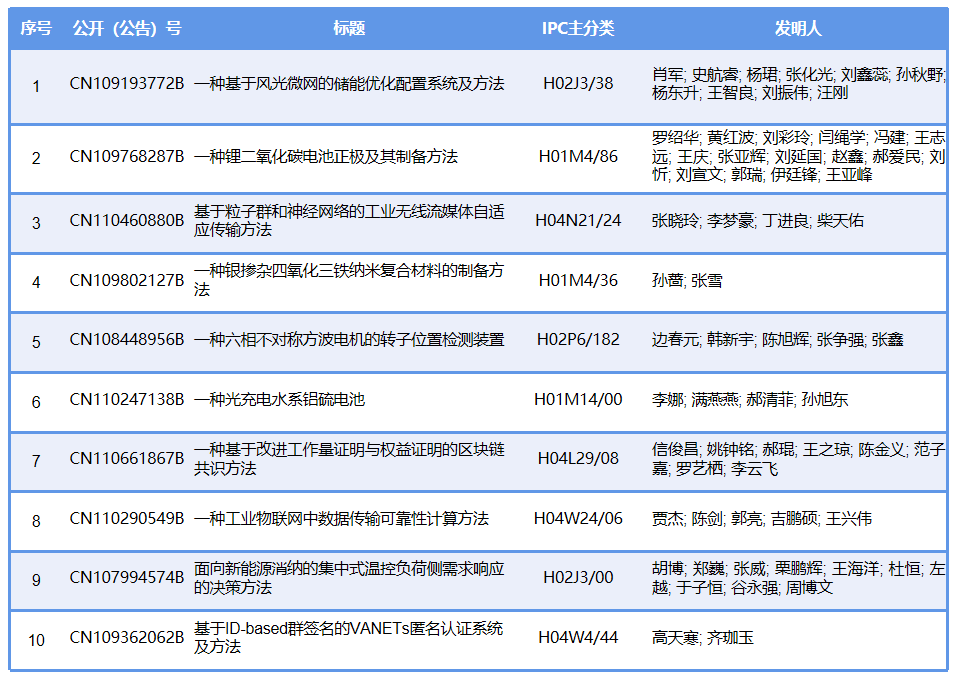Click the 标题 column header
Screen dimensions: 953x678
point(349,28)
